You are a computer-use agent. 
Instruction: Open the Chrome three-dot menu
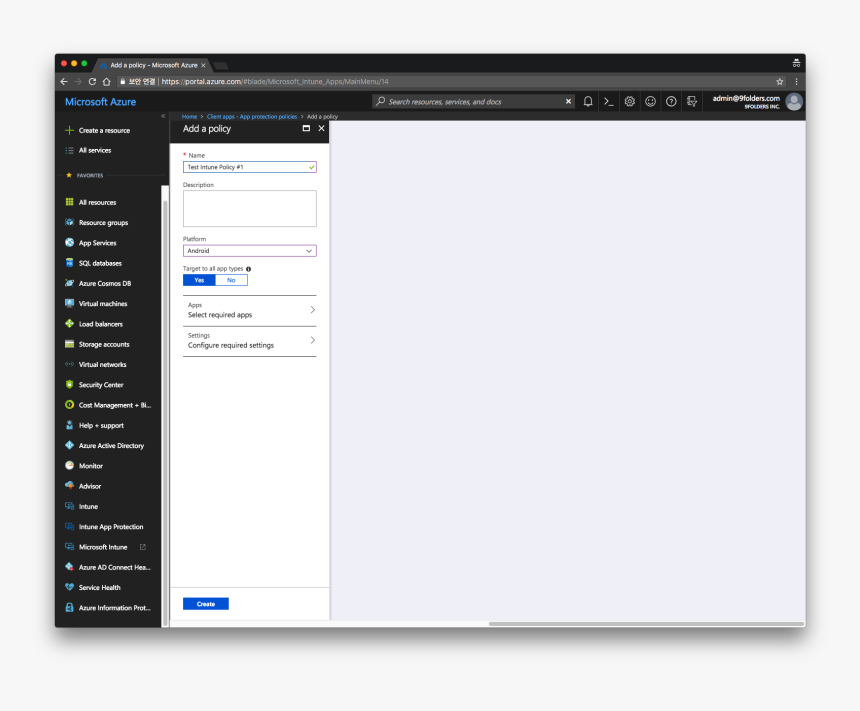[x=795, y=81]
